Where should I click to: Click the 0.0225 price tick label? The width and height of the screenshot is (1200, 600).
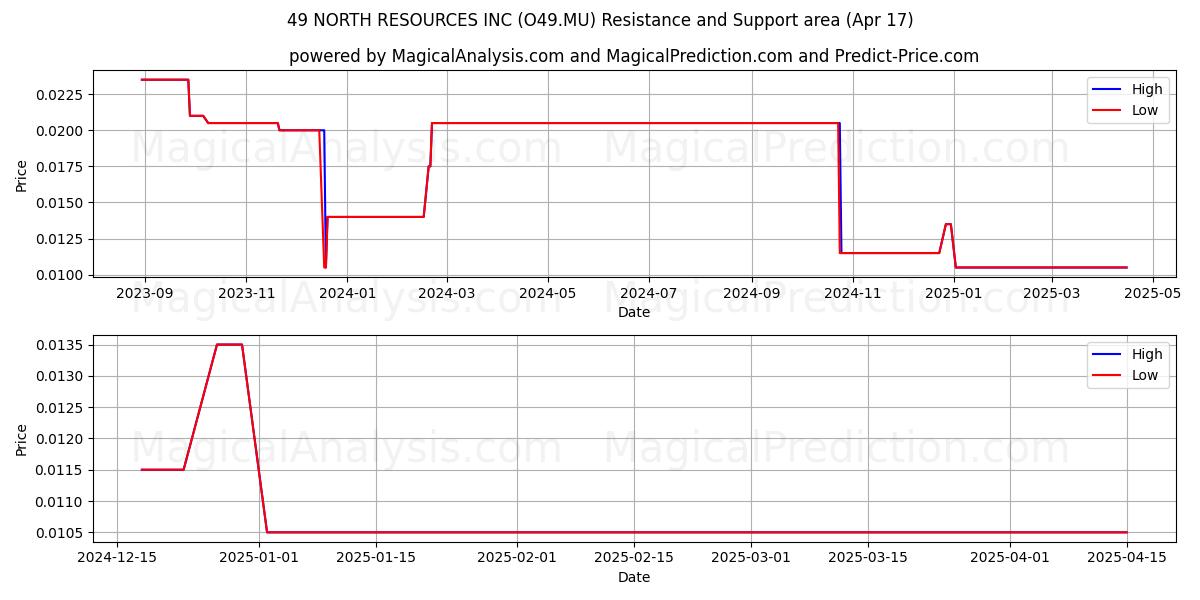(62, 95)
